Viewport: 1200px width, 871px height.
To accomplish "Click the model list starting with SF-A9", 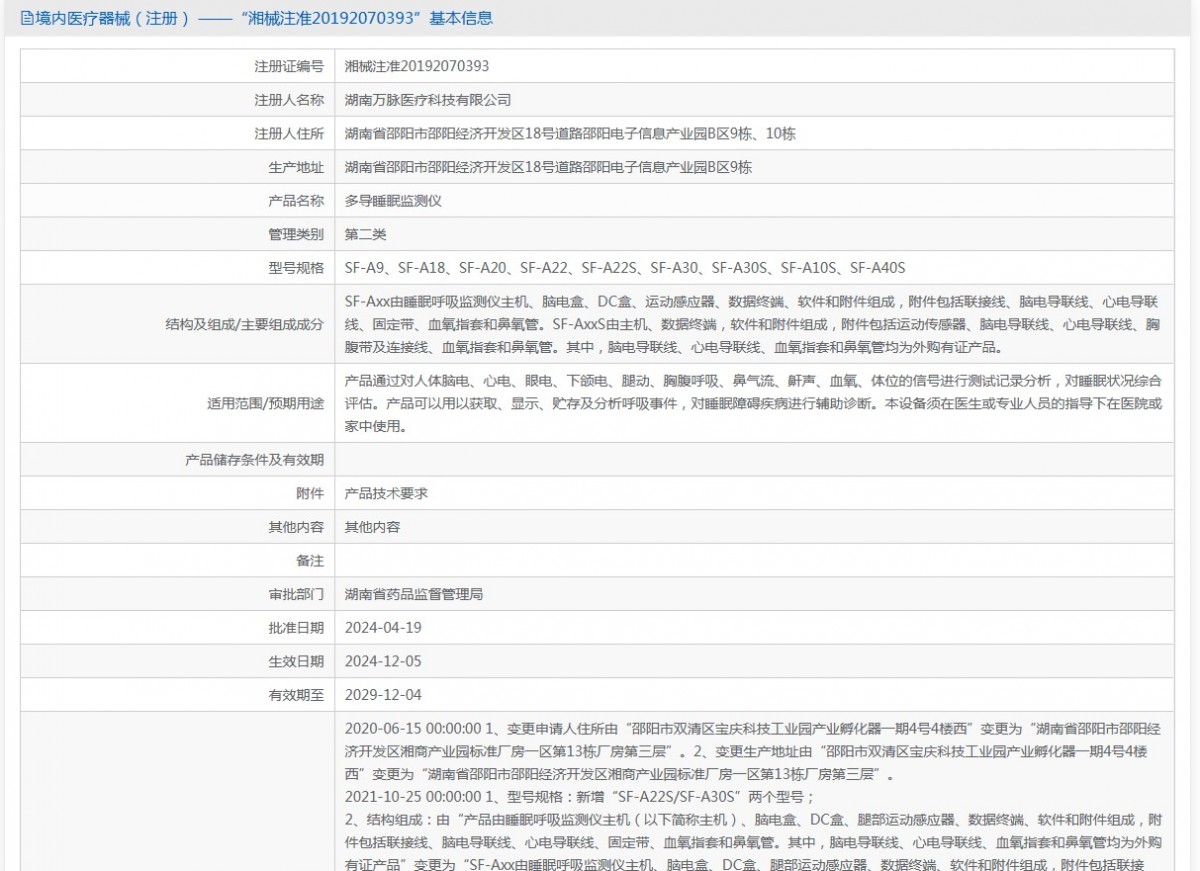I will point(624,268).
